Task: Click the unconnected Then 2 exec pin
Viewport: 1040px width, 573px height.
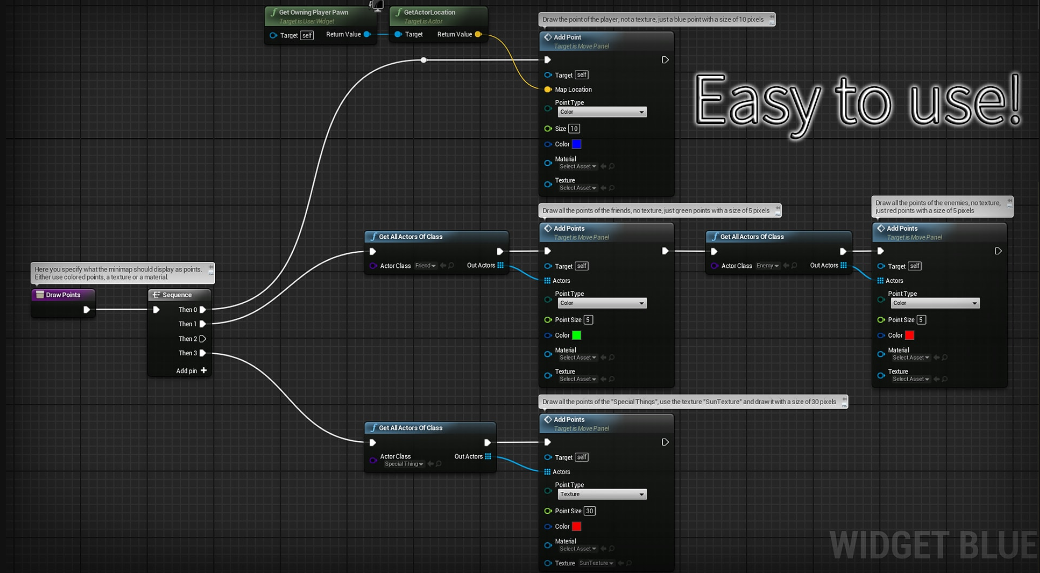Action: 203,339
